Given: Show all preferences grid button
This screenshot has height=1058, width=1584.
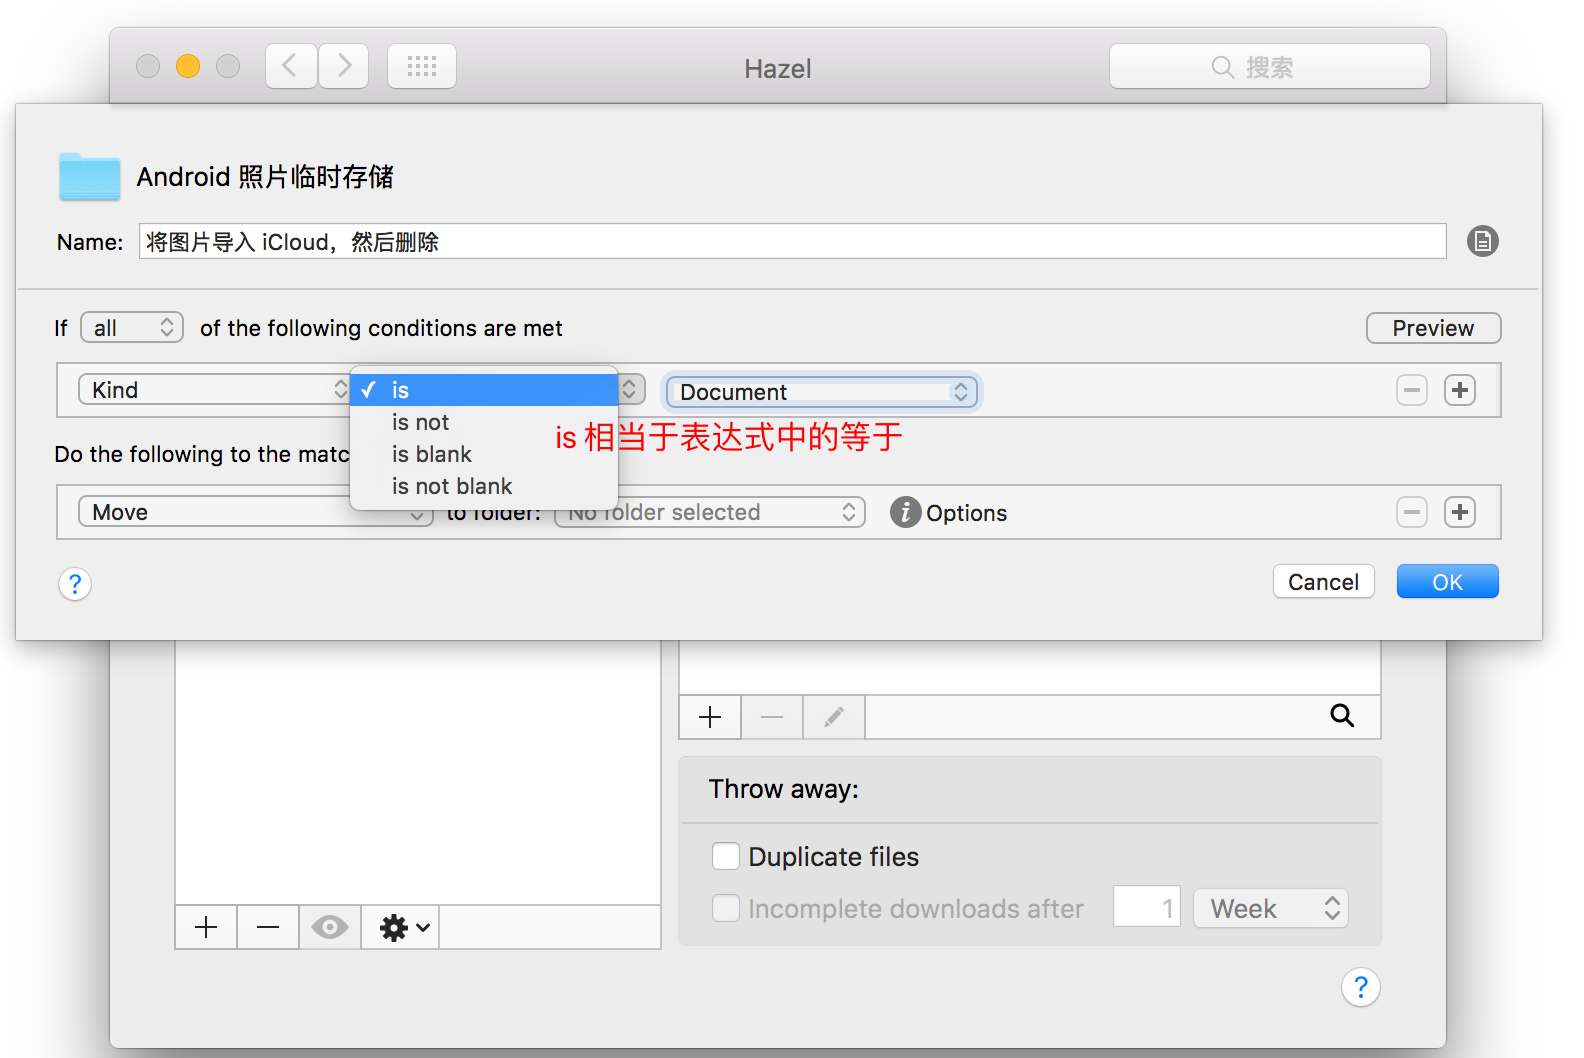Looking at the screenshot, I should tap(421, 67).
